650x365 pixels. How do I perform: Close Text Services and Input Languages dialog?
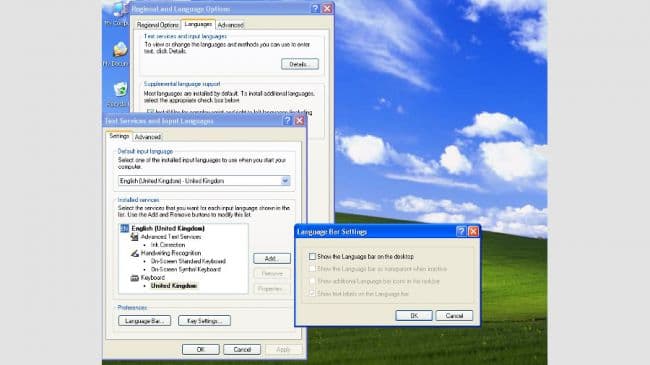click(x=299, y=121)
